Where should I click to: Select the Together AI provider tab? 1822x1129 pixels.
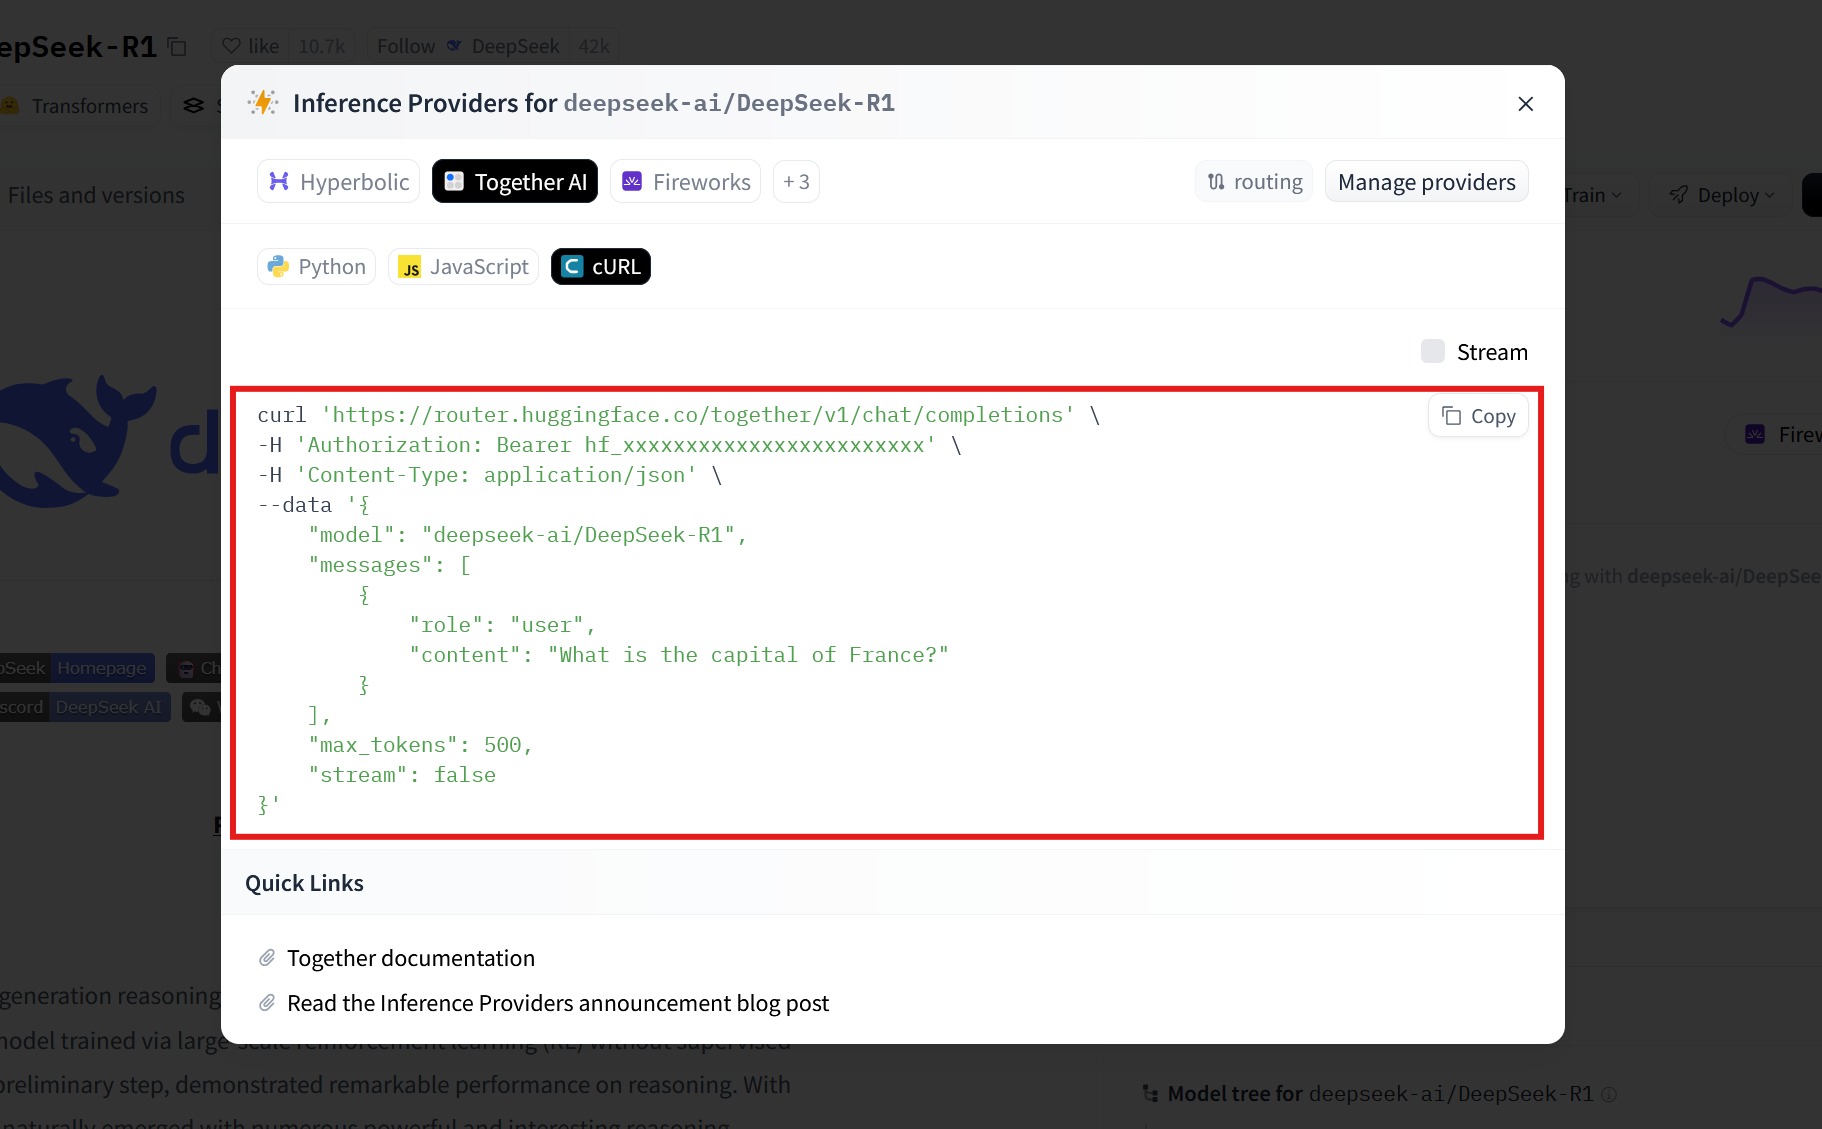pyautogui.click(x=515, y=182)
